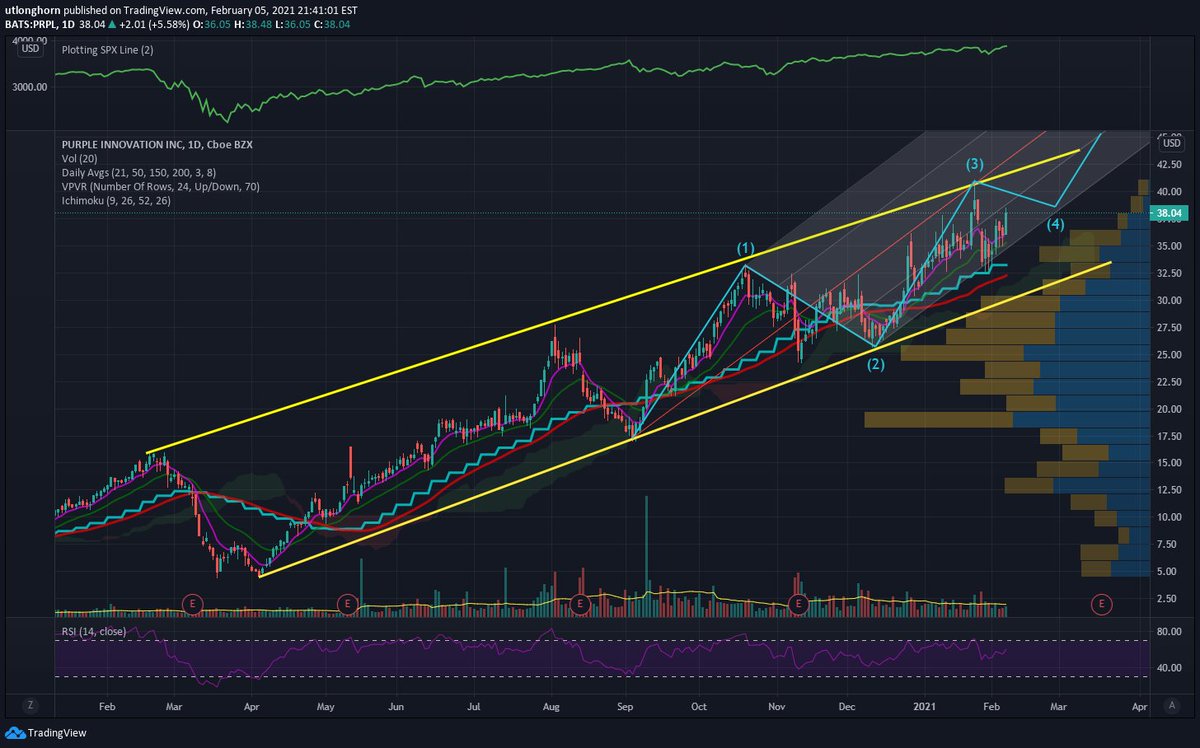
Task: Click the wave label (4) on chart
Action: tap(1056, 225)
